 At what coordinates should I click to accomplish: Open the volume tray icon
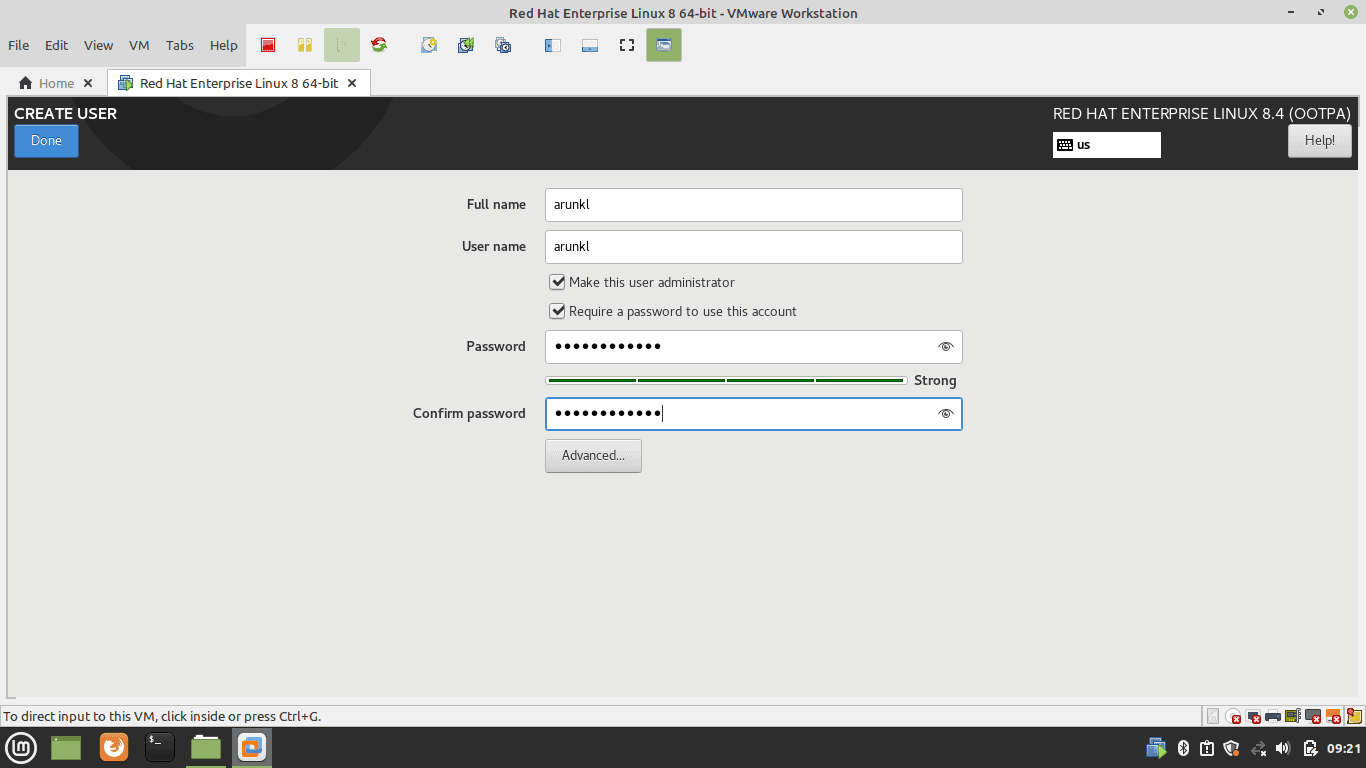1283,748
